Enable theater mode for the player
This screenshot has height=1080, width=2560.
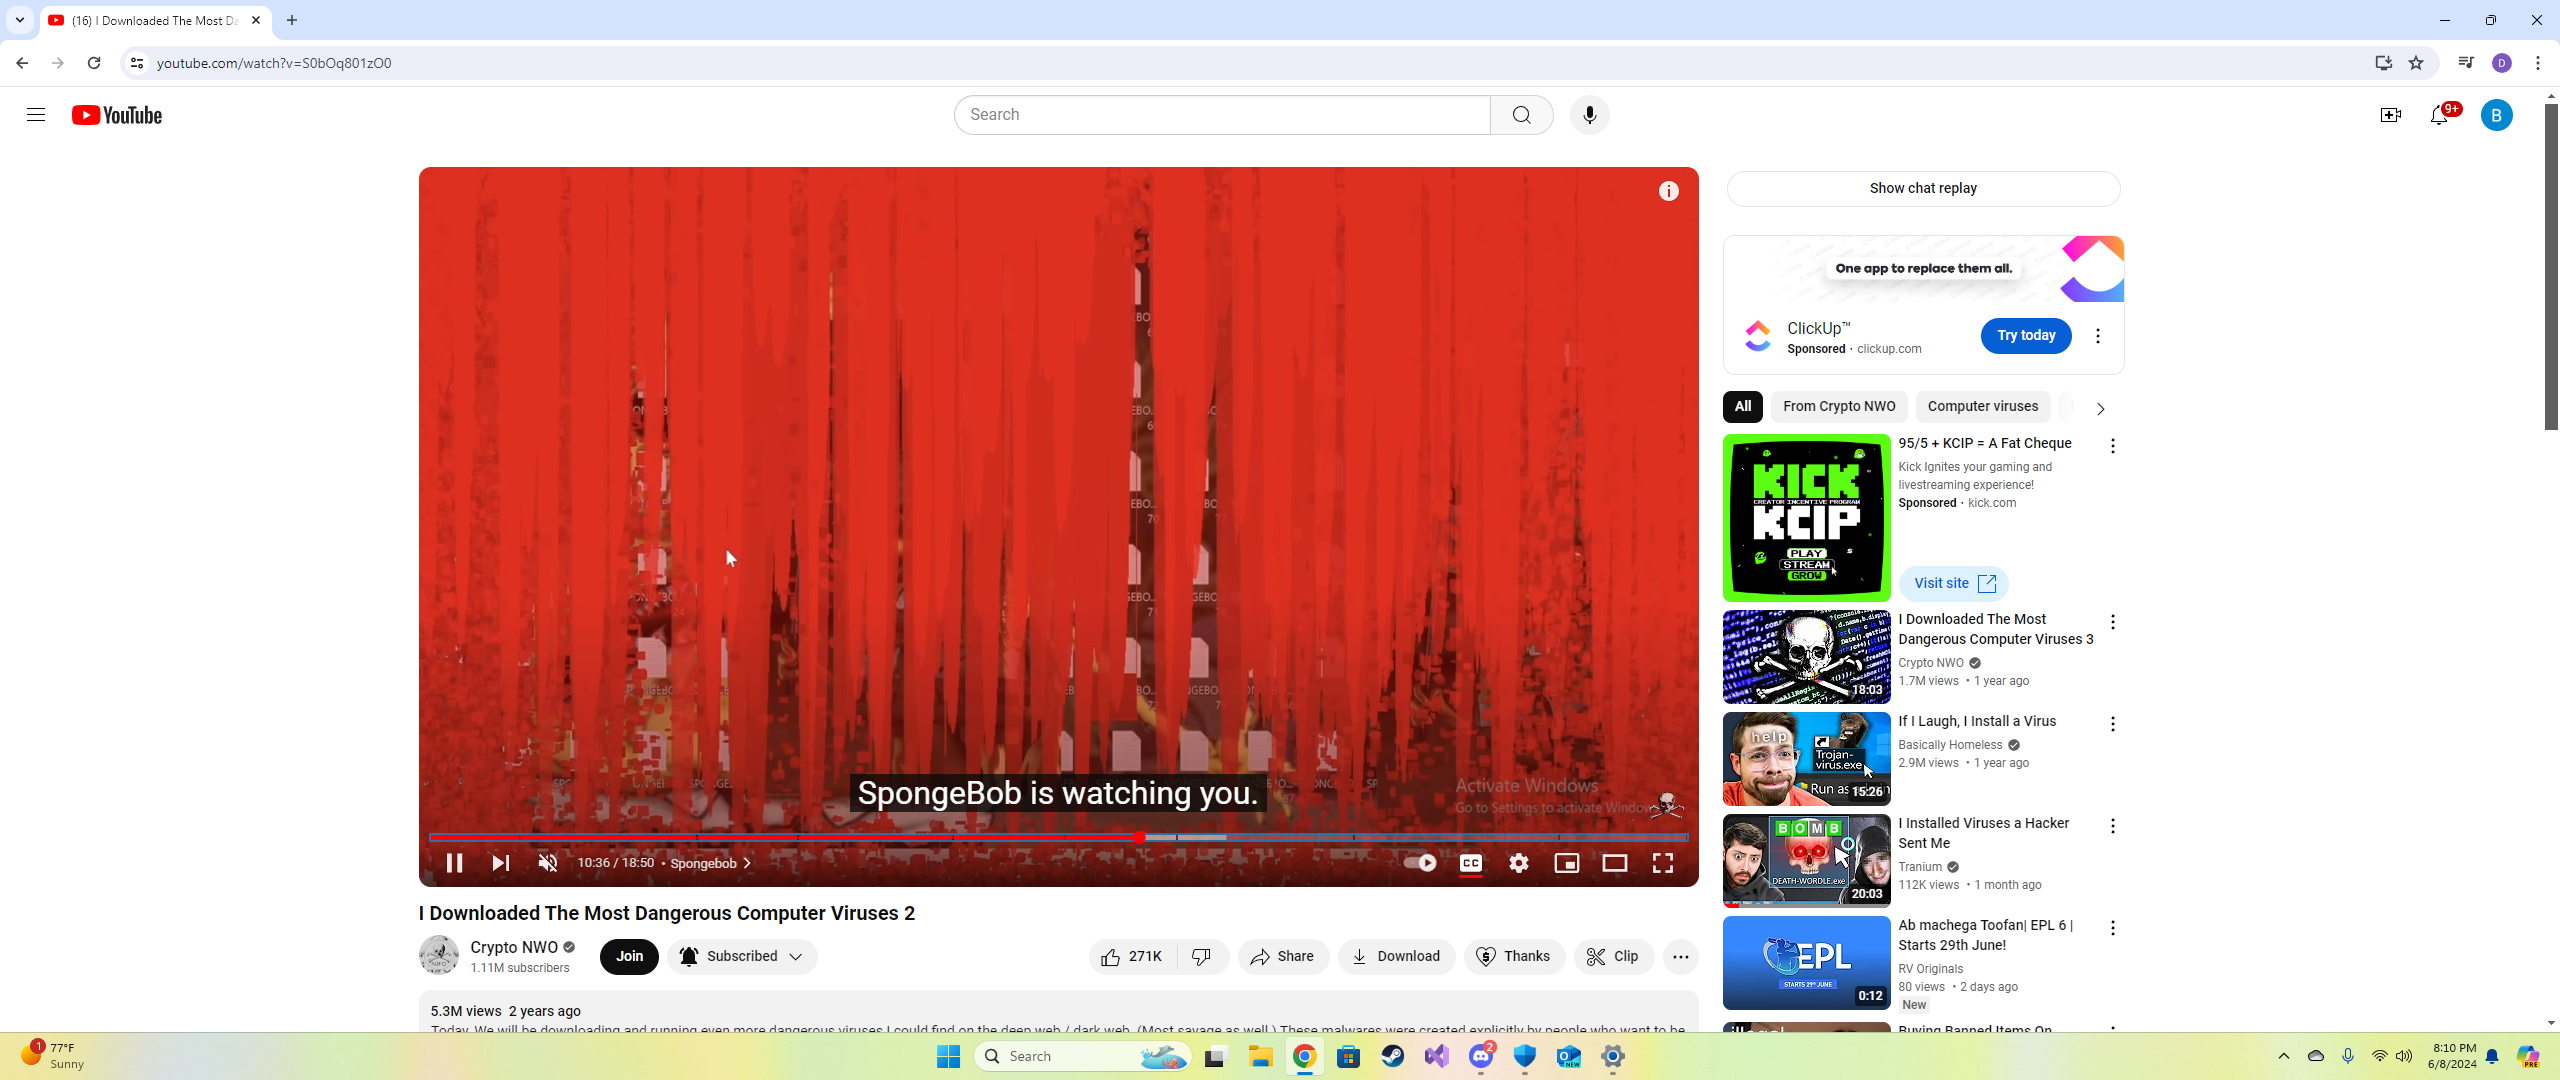(1614, 863)
